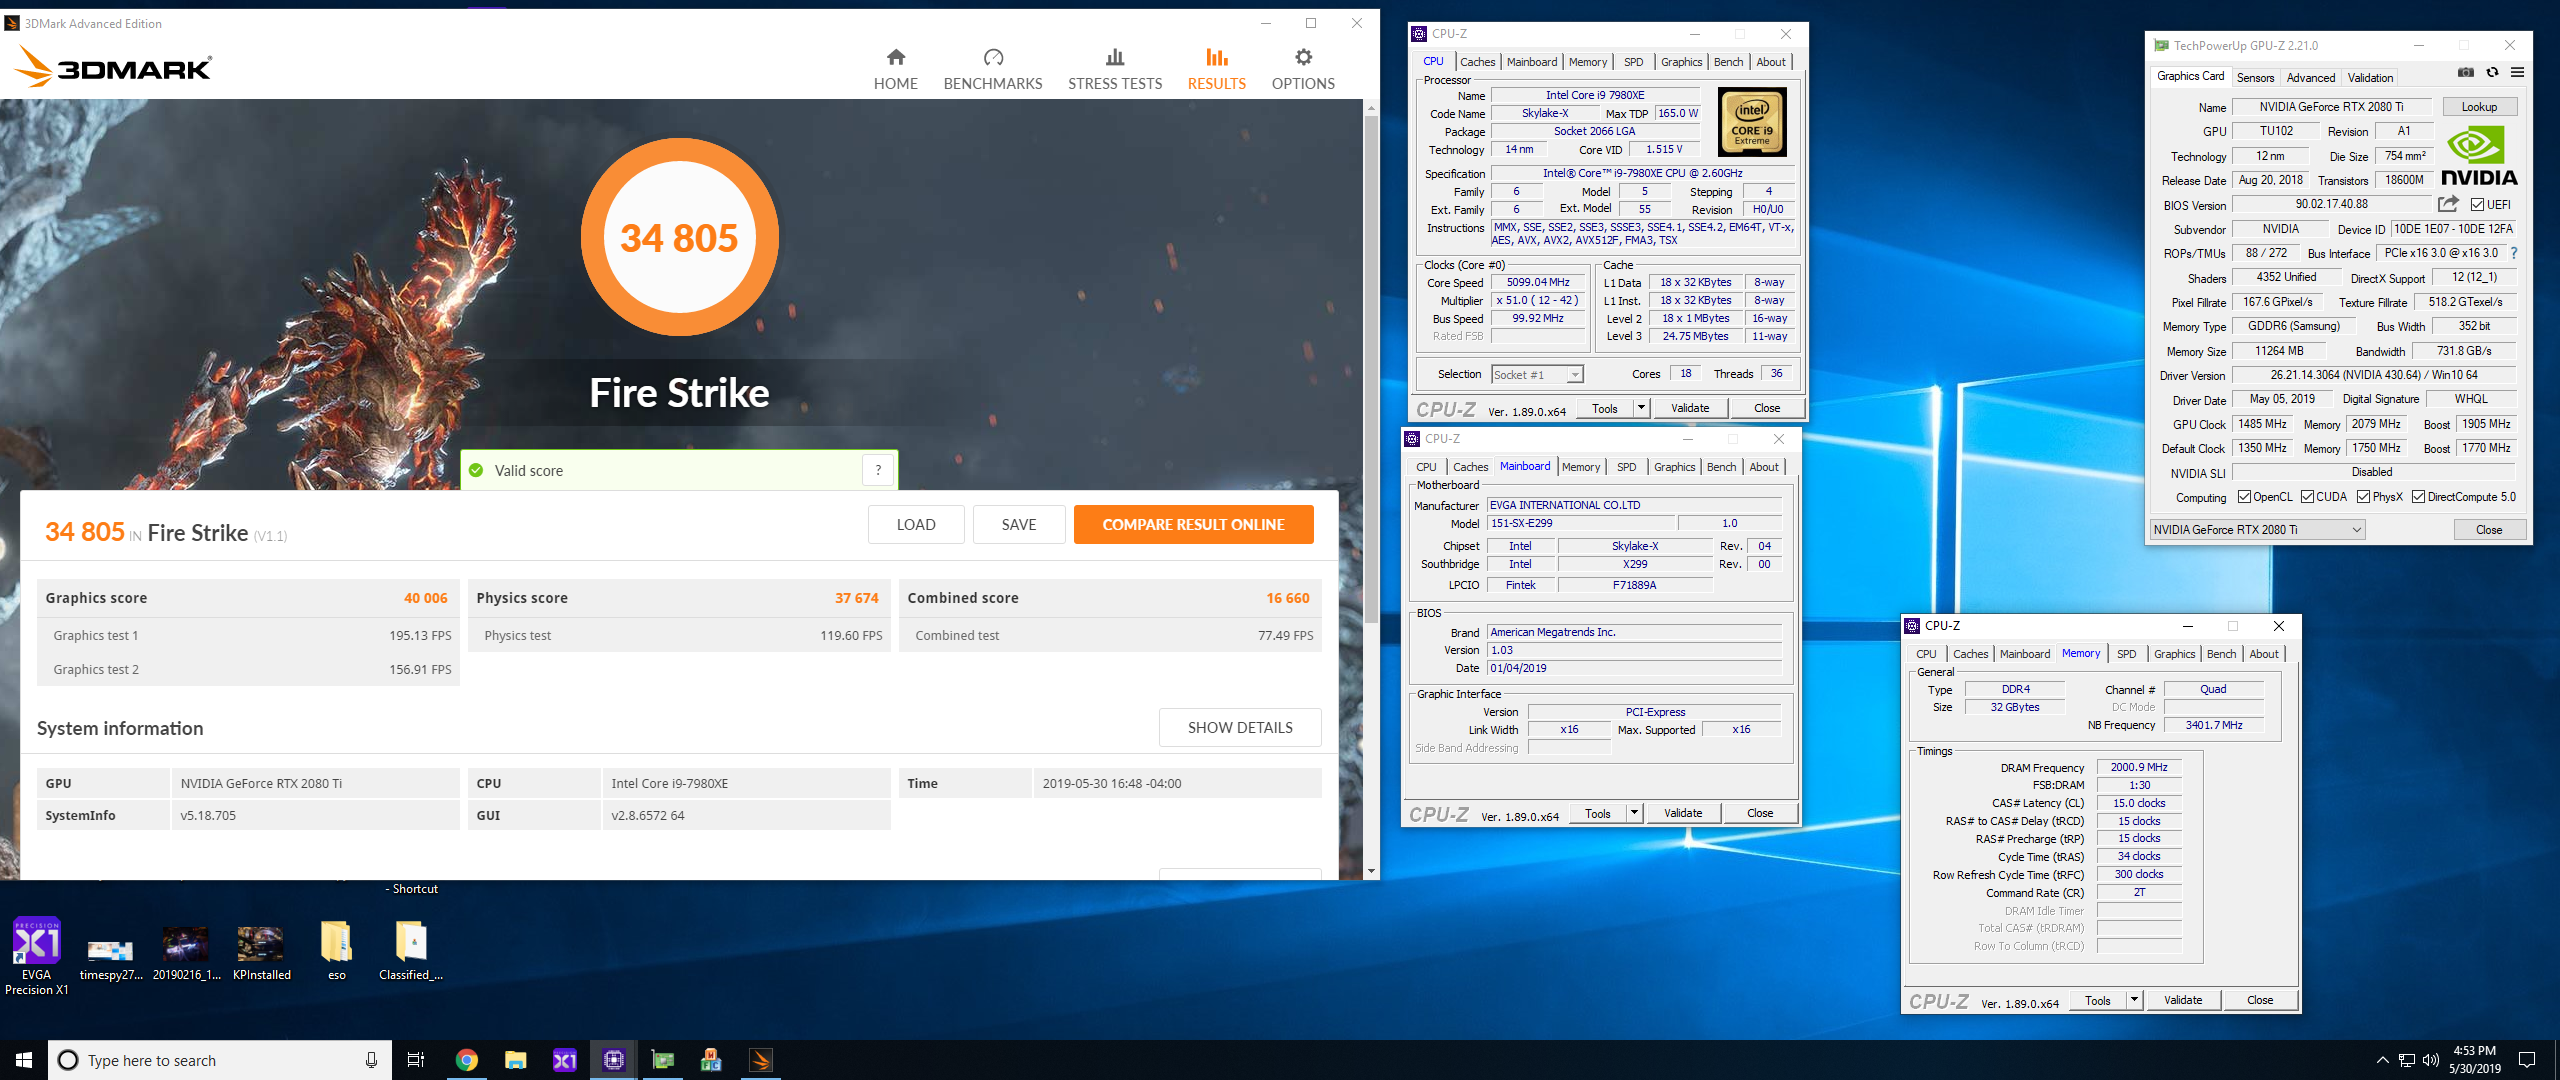Open File Explorer from the taskbar
The image size is (2560, 1080).
515,1060
